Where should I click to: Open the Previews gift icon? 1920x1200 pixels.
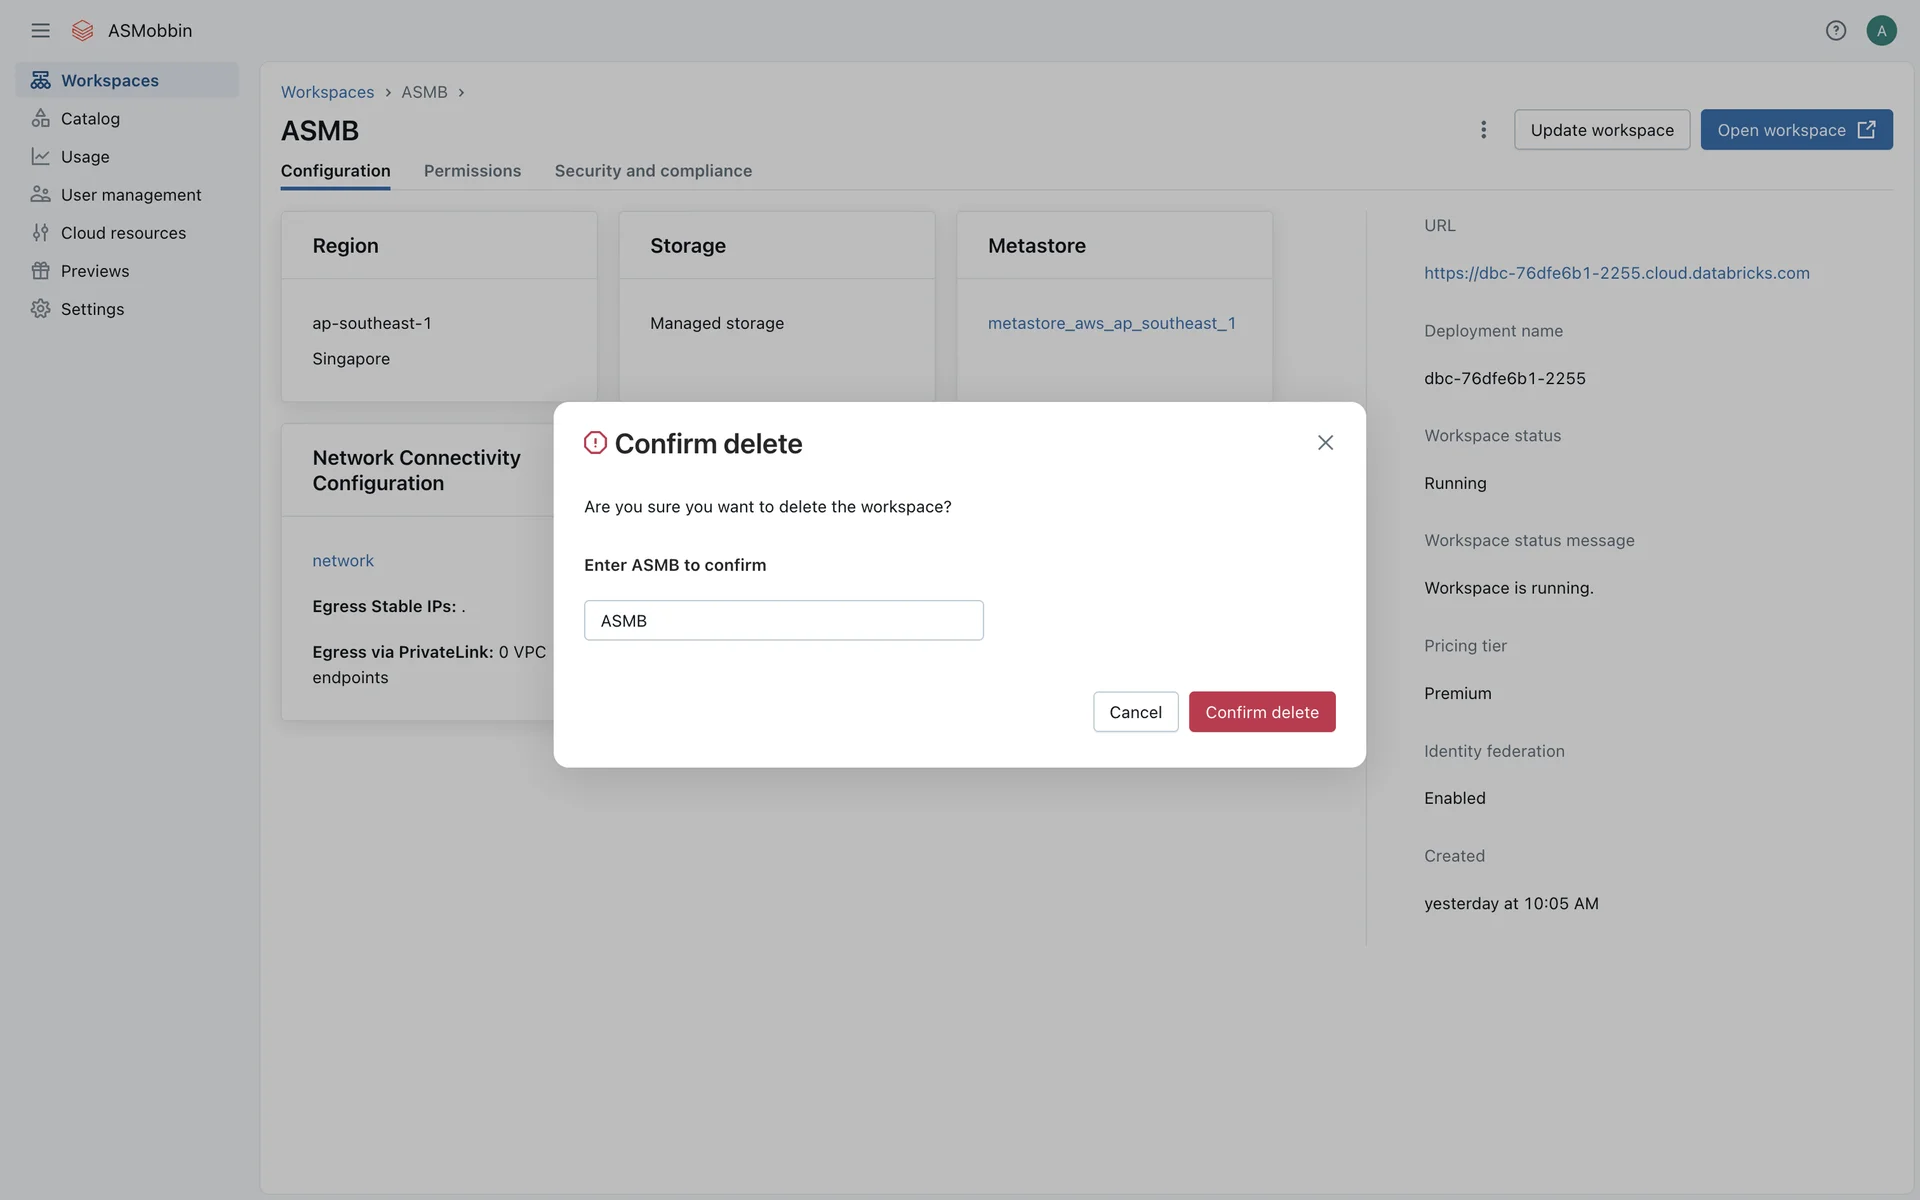(40, 271)
